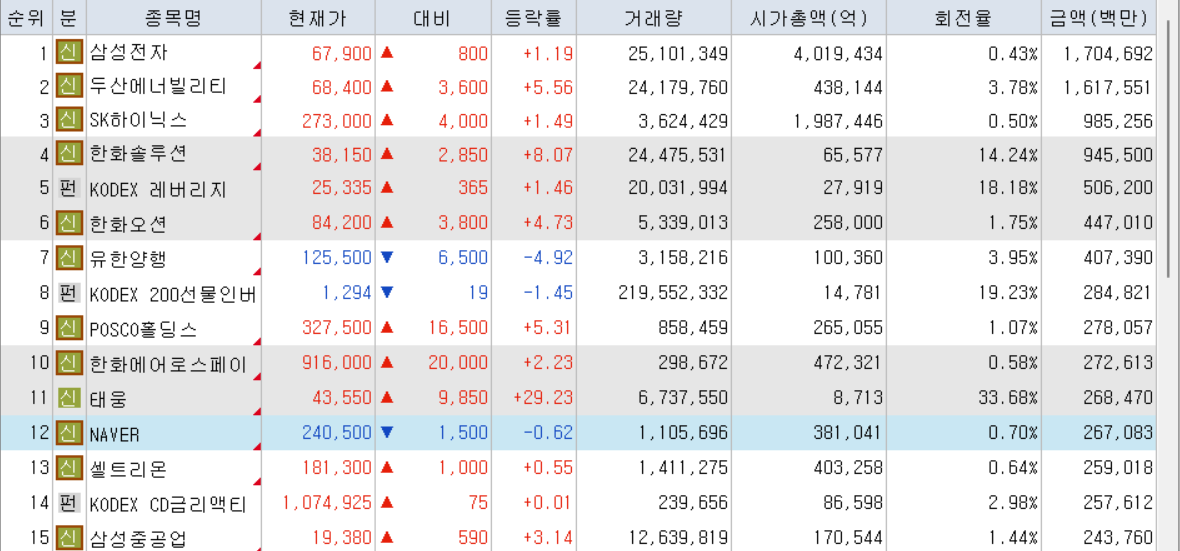Screen dimensions: 1180x551
Task: Select the KODEX CD금리액티 row name
Action: pos(169,504)
